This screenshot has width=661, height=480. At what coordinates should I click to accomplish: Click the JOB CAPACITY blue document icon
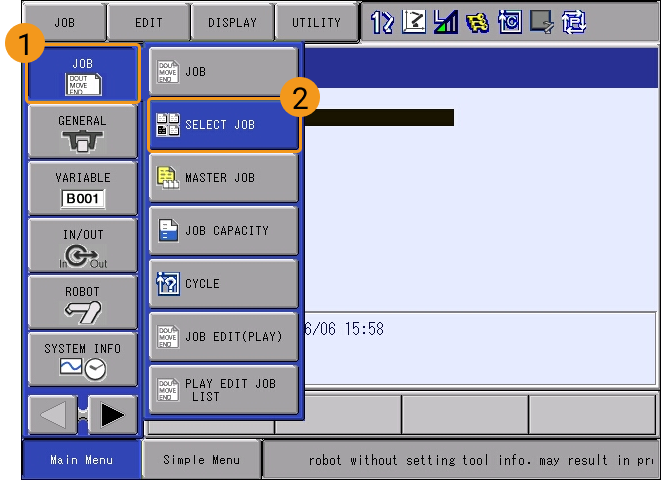tap(168, 231)
